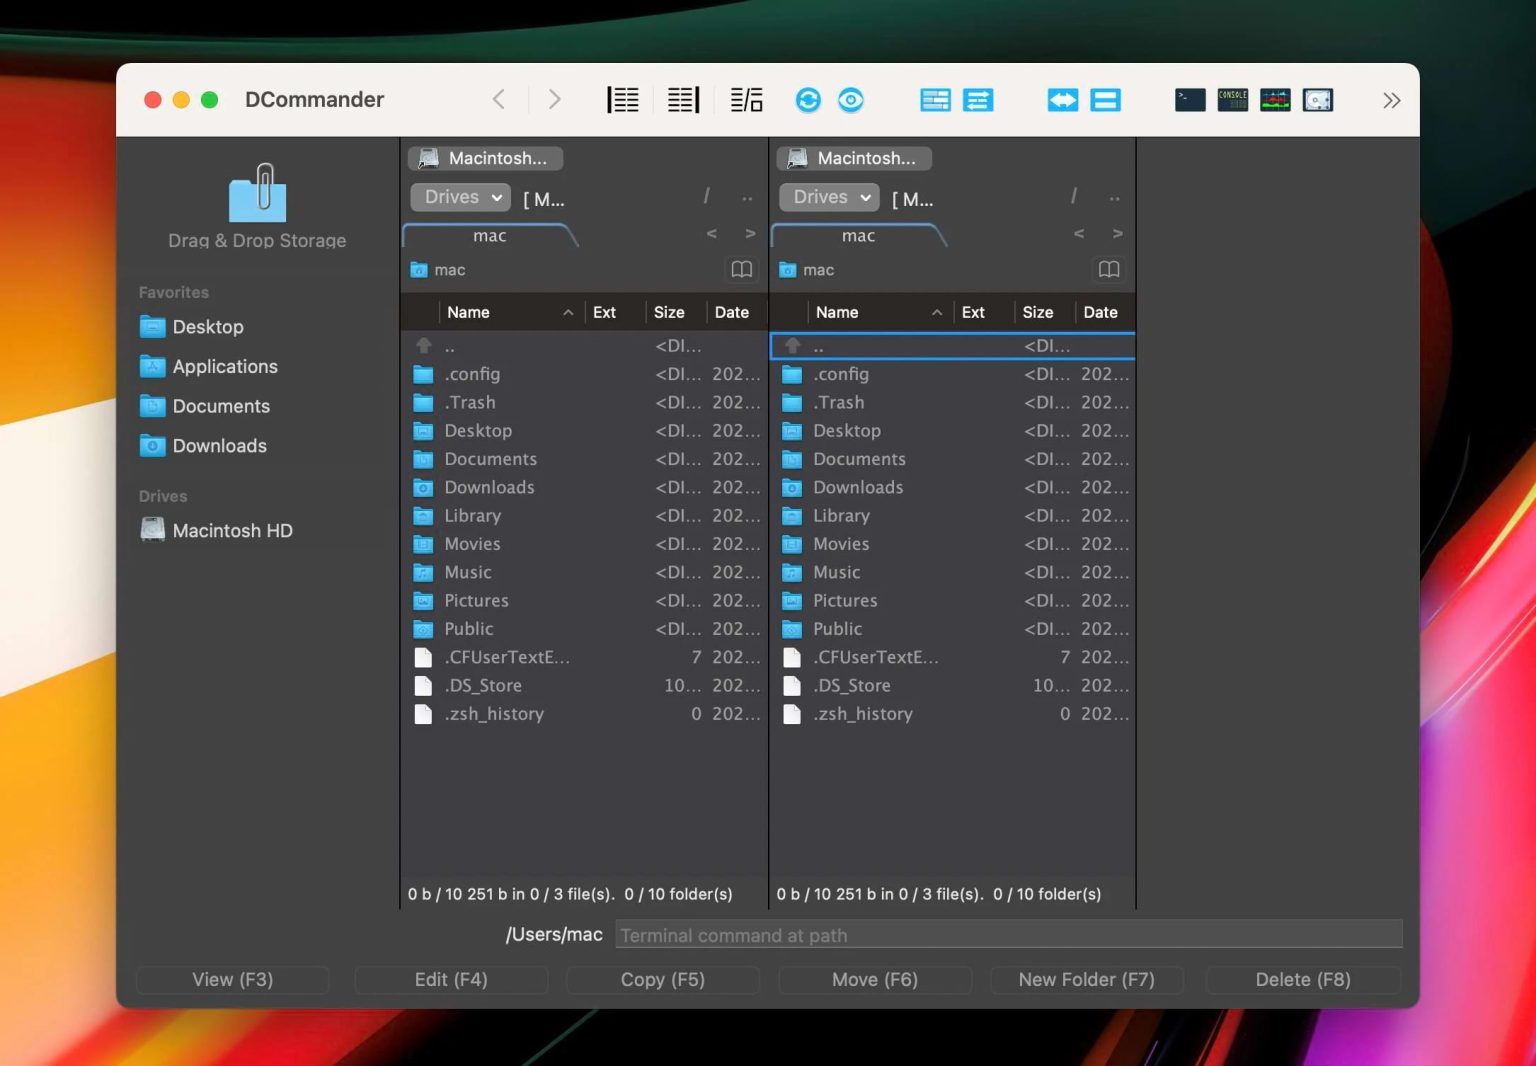Select the Macintosh HD drive in sidebar

point(232,530)
